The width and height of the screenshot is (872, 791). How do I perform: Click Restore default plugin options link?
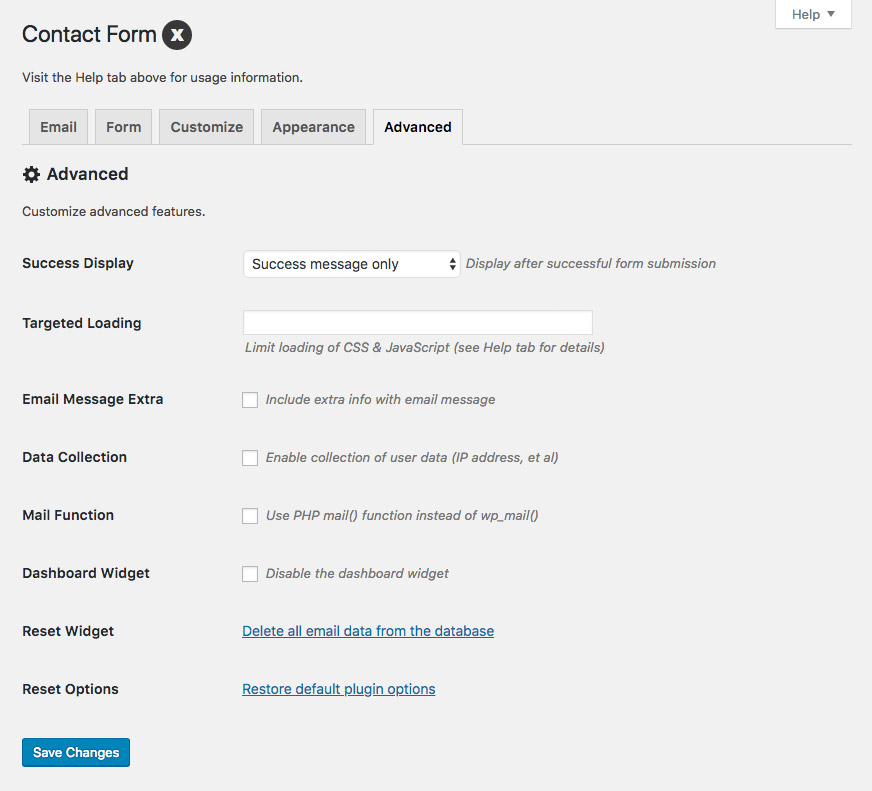pyautogui.click(x=339, y=689)
